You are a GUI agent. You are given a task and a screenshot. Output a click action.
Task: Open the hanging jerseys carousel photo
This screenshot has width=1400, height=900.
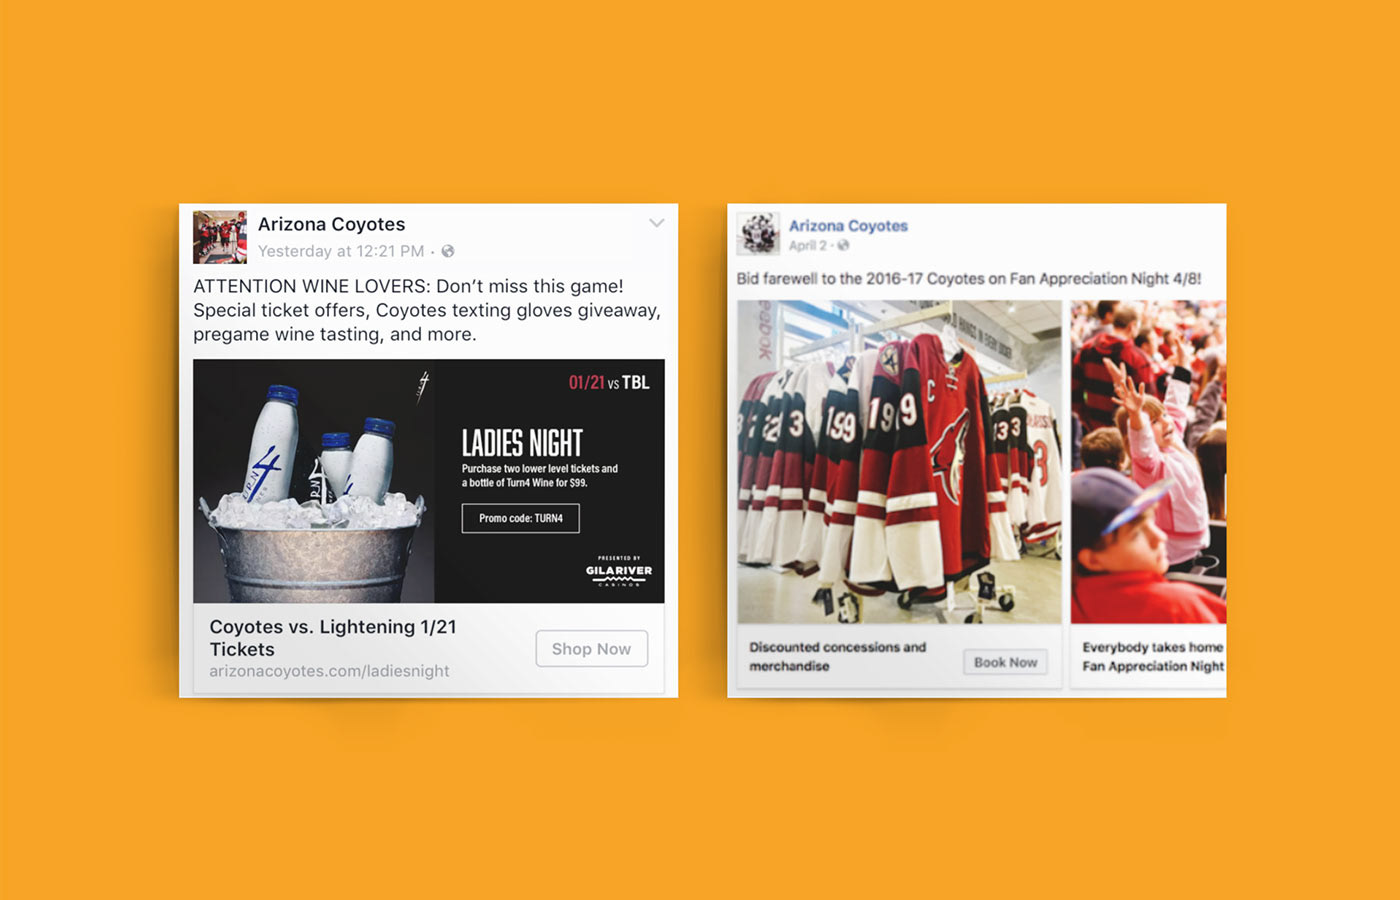(900, 462)
